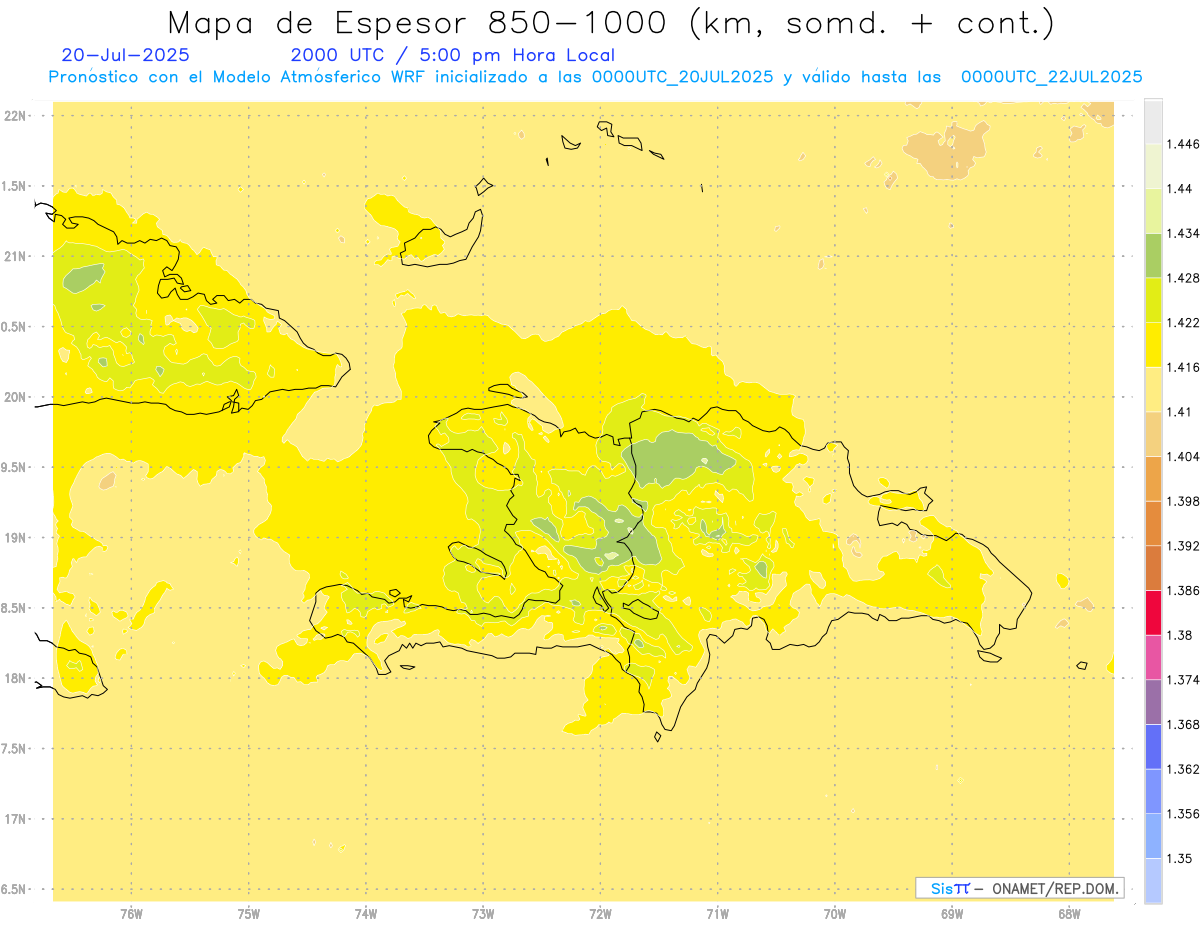This screenshot has width=1200, height=927.
Task: Click the colorbar value "1.35"
Action: point(1180,858)
